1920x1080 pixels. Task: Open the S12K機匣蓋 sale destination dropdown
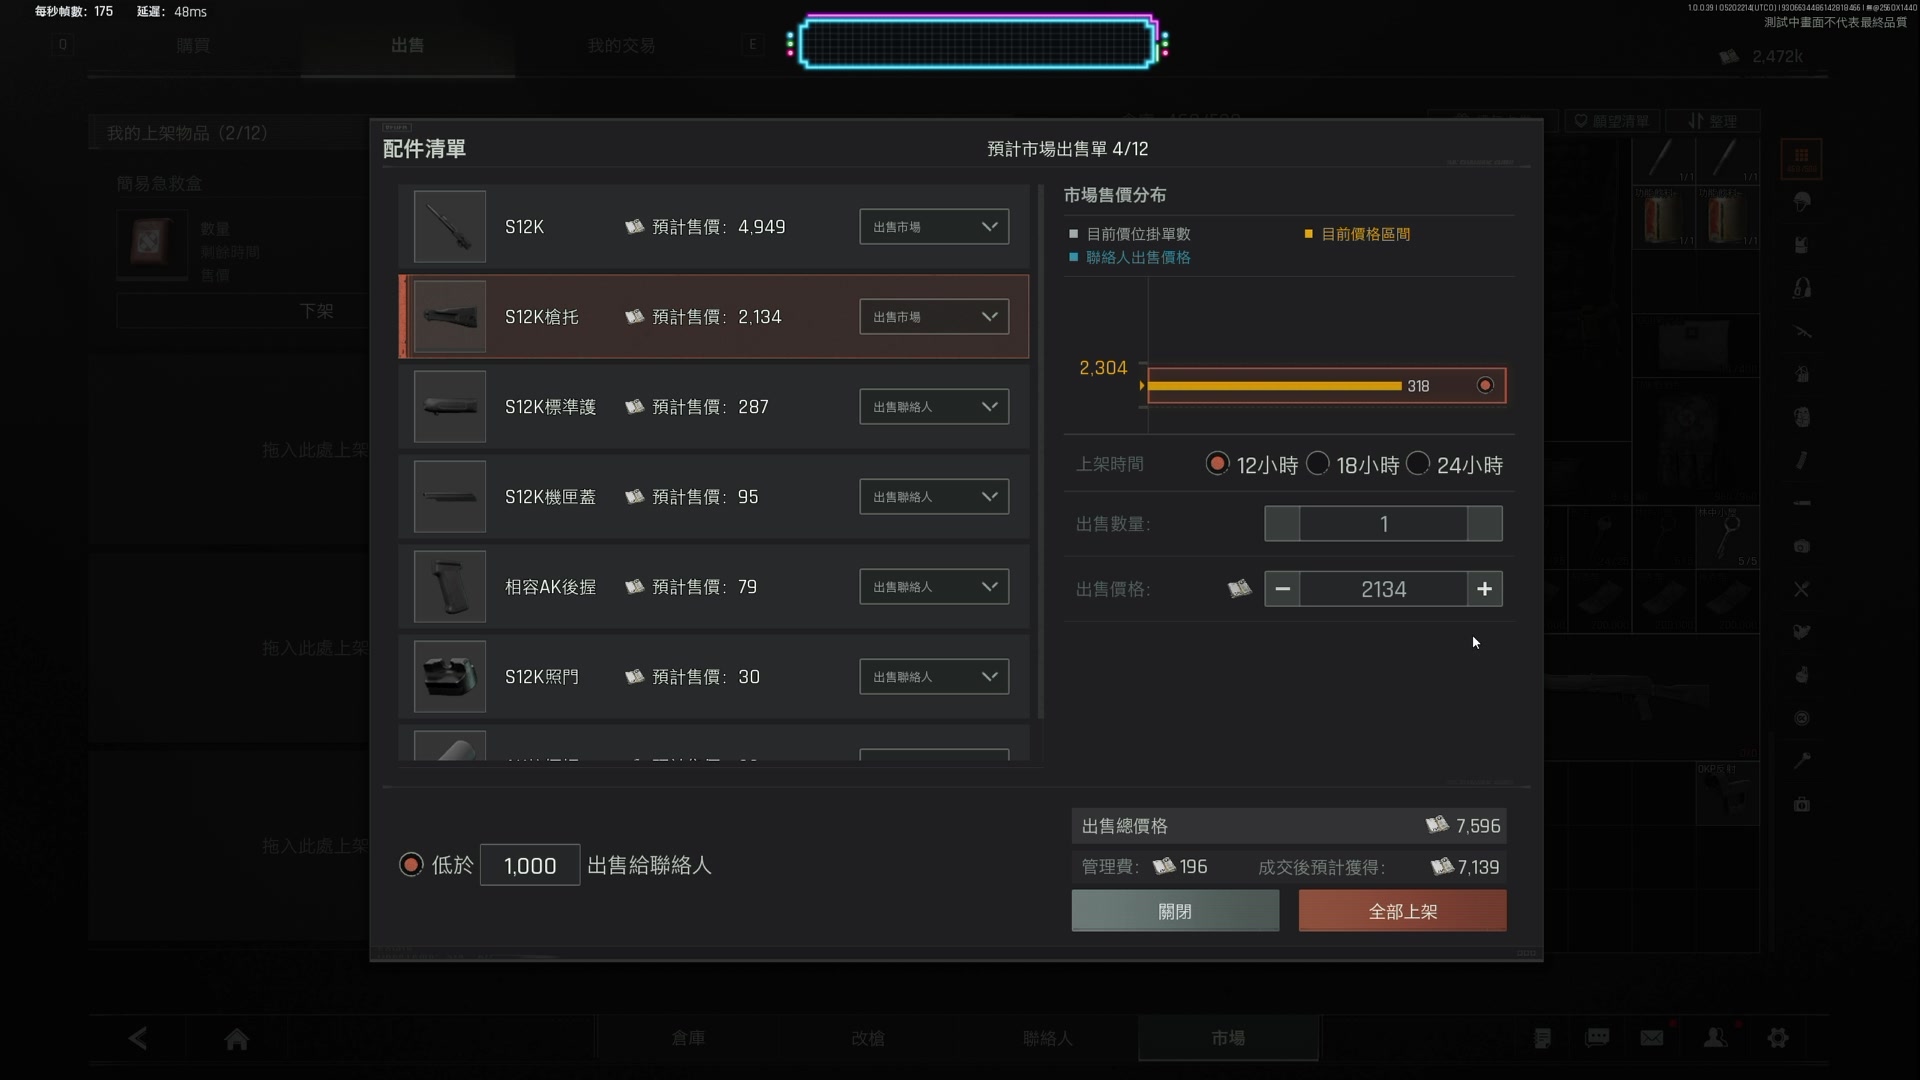(x=932, y=496)
